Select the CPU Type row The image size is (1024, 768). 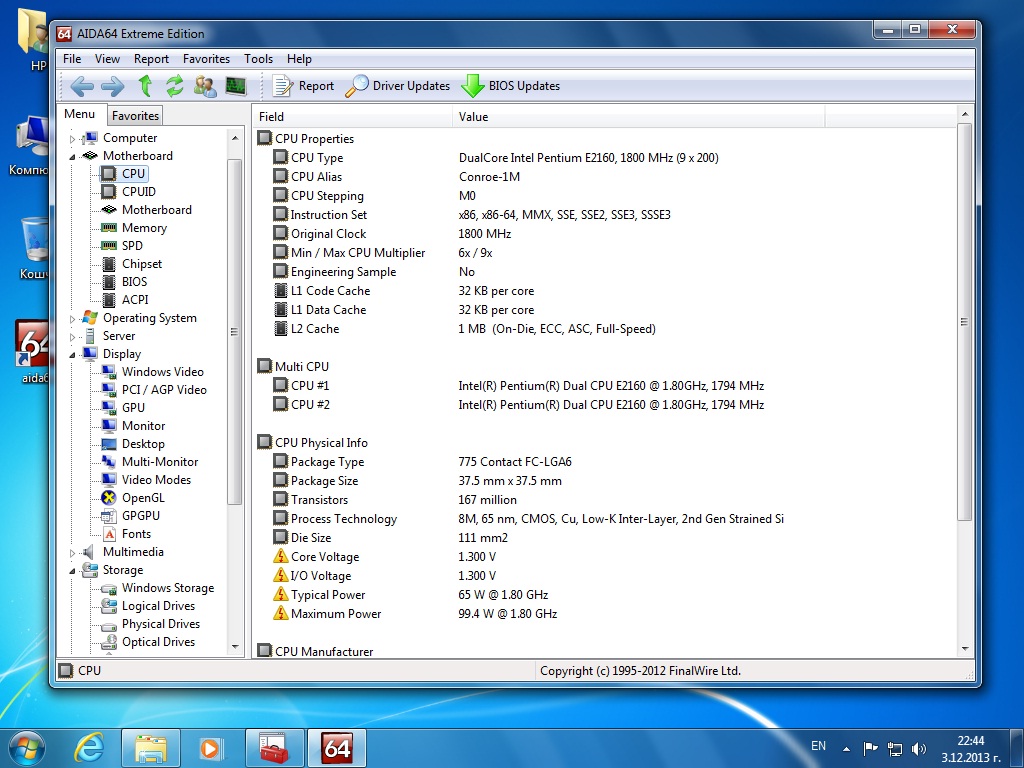(x=604, y=157)
